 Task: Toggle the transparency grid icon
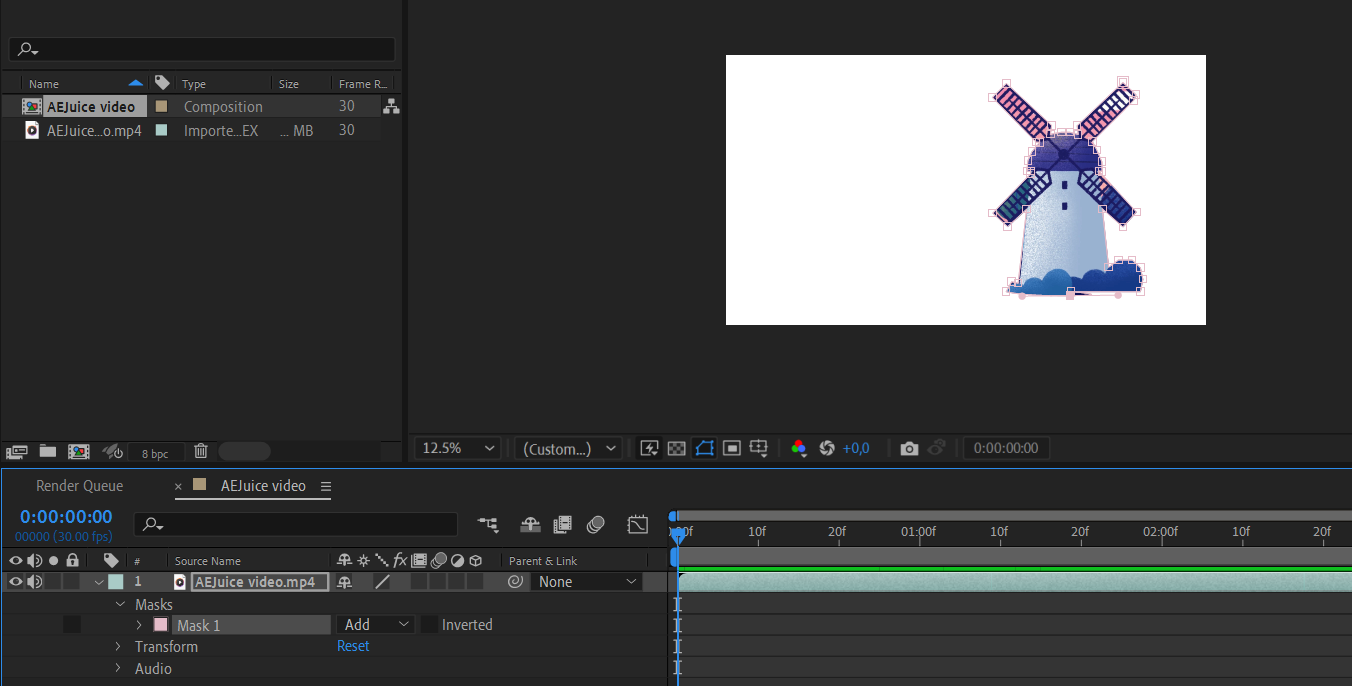click(677, 449)
